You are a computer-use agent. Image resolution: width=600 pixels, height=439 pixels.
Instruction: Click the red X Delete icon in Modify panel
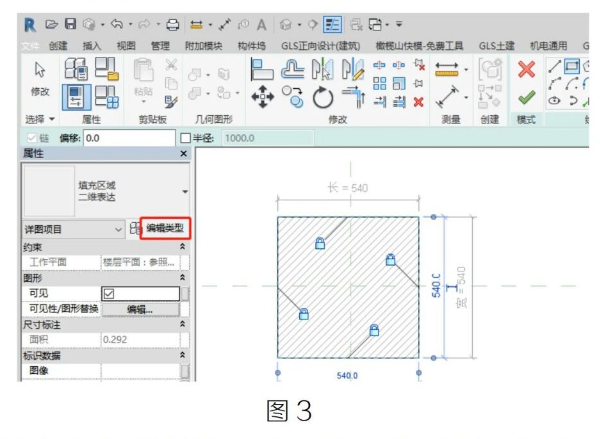click(419, 102)
